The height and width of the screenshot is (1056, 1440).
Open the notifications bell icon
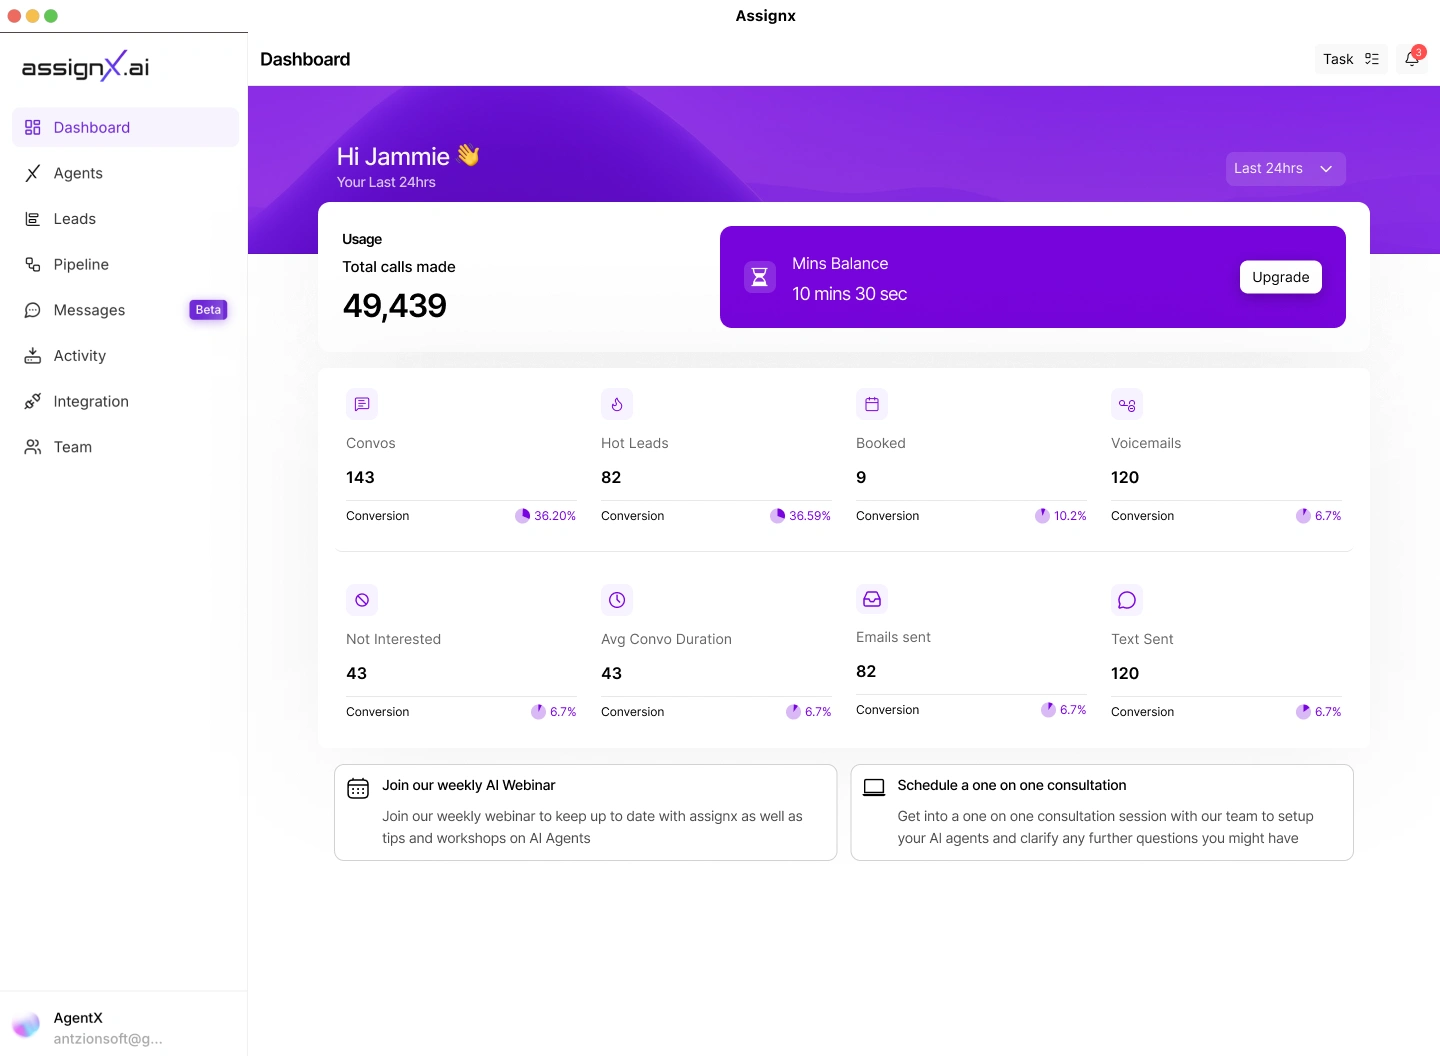1411,59
